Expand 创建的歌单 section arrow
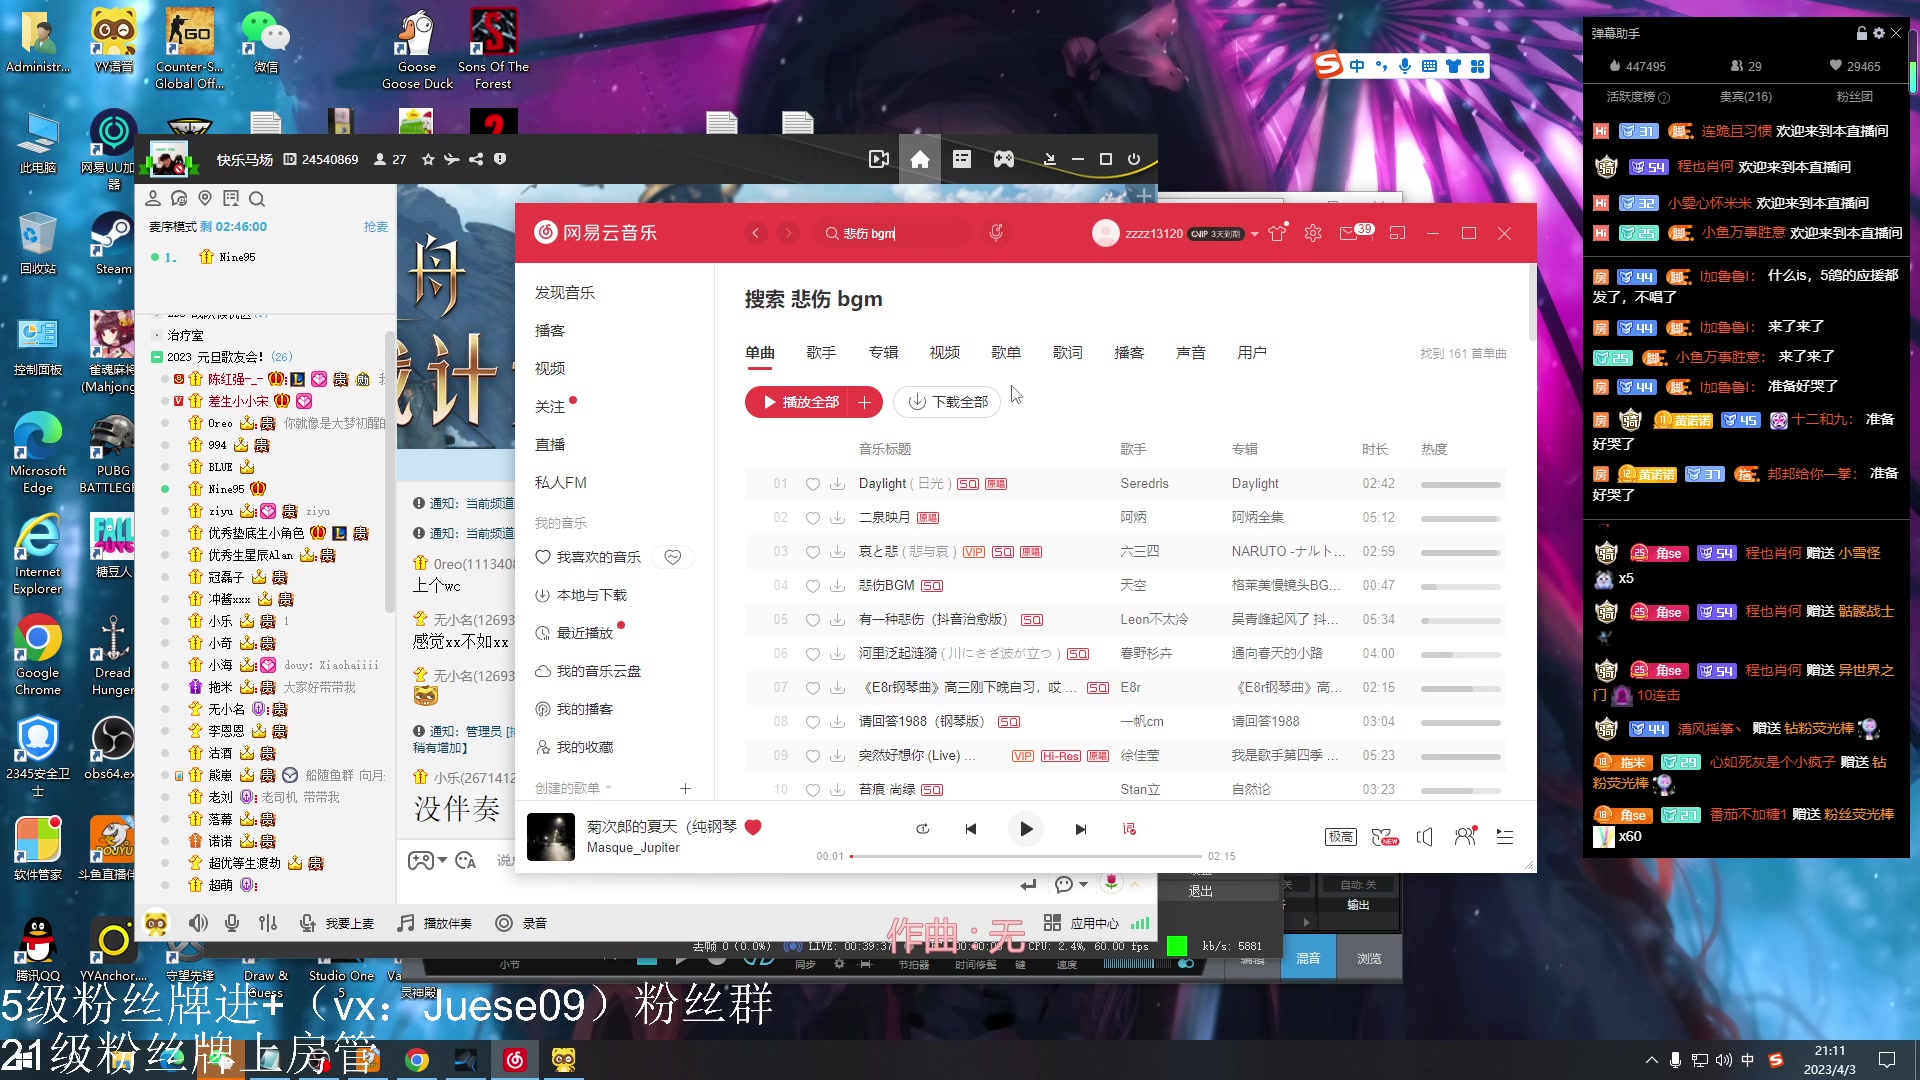Viewport: 1920px width, 1080px height. pyautogui.click(x=608, y=788)
